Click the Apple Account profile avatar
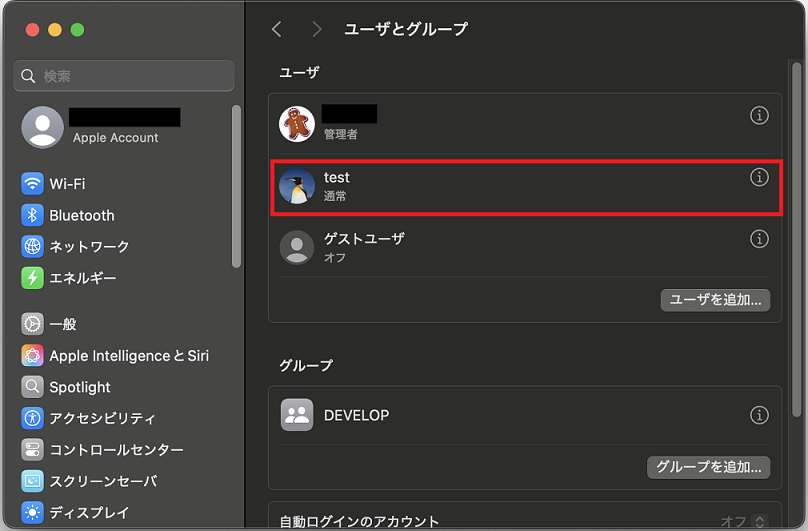Screen dimensions: 808x531 point(42,127)
